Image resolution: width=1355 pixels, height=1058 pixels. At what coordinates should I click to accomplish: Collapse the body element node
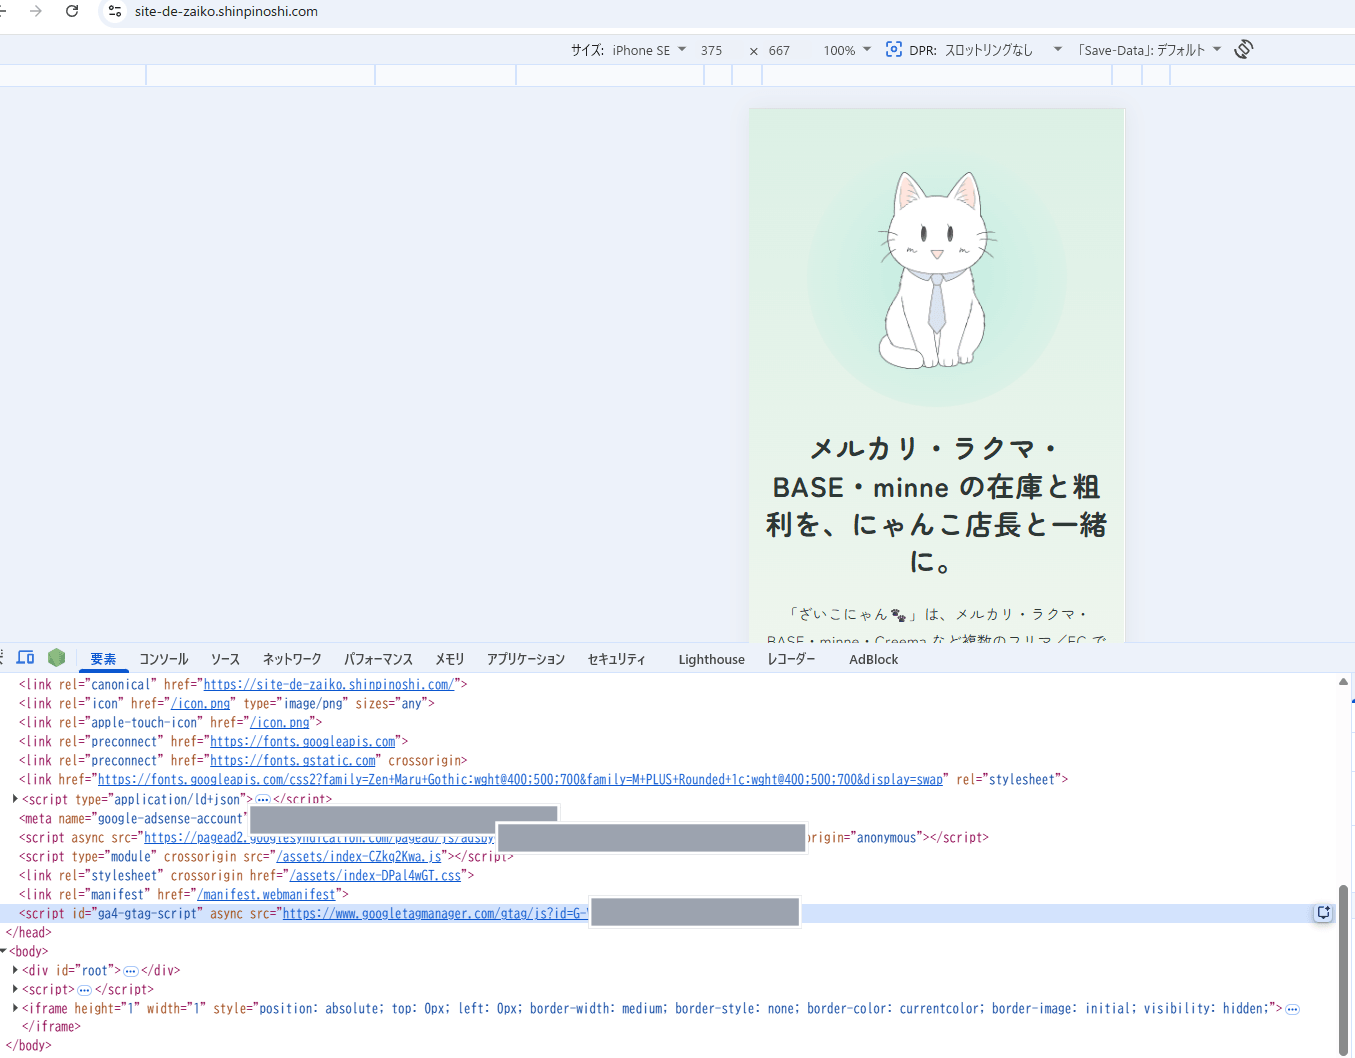coord(4,950)
